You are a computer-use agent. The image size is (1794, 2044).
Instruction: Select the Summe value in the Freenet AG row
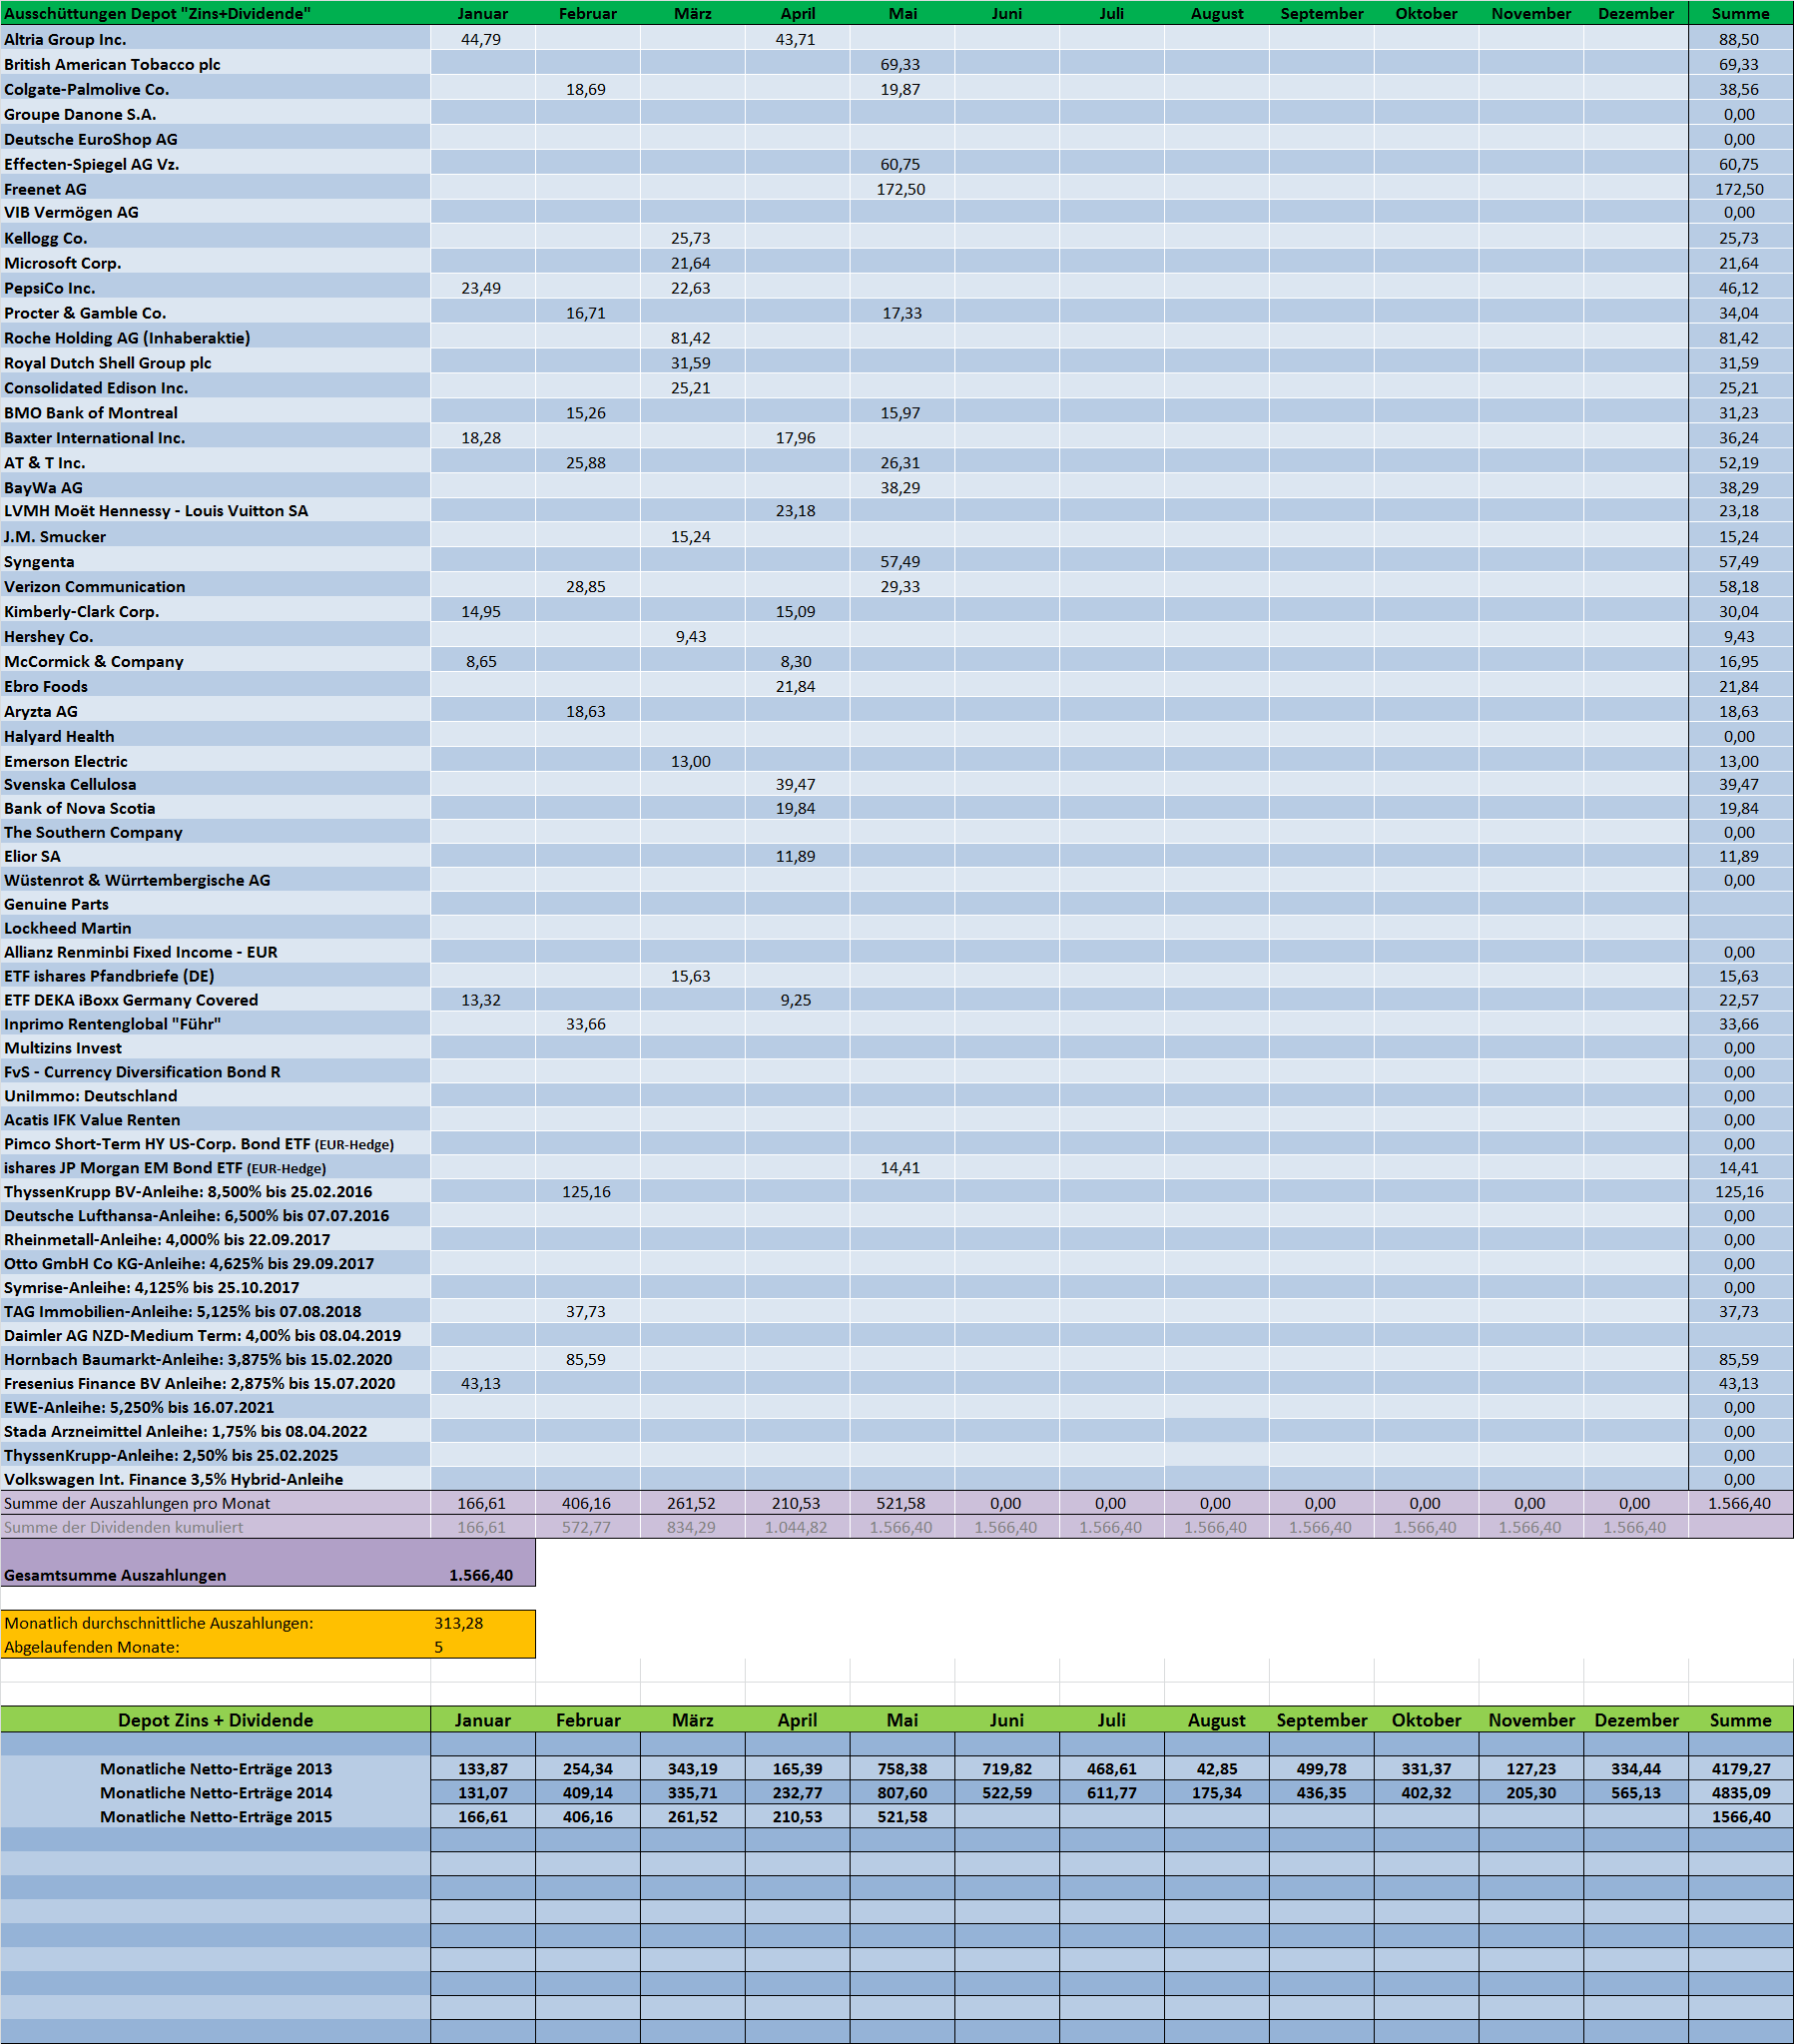click(x=1740, y=190)
